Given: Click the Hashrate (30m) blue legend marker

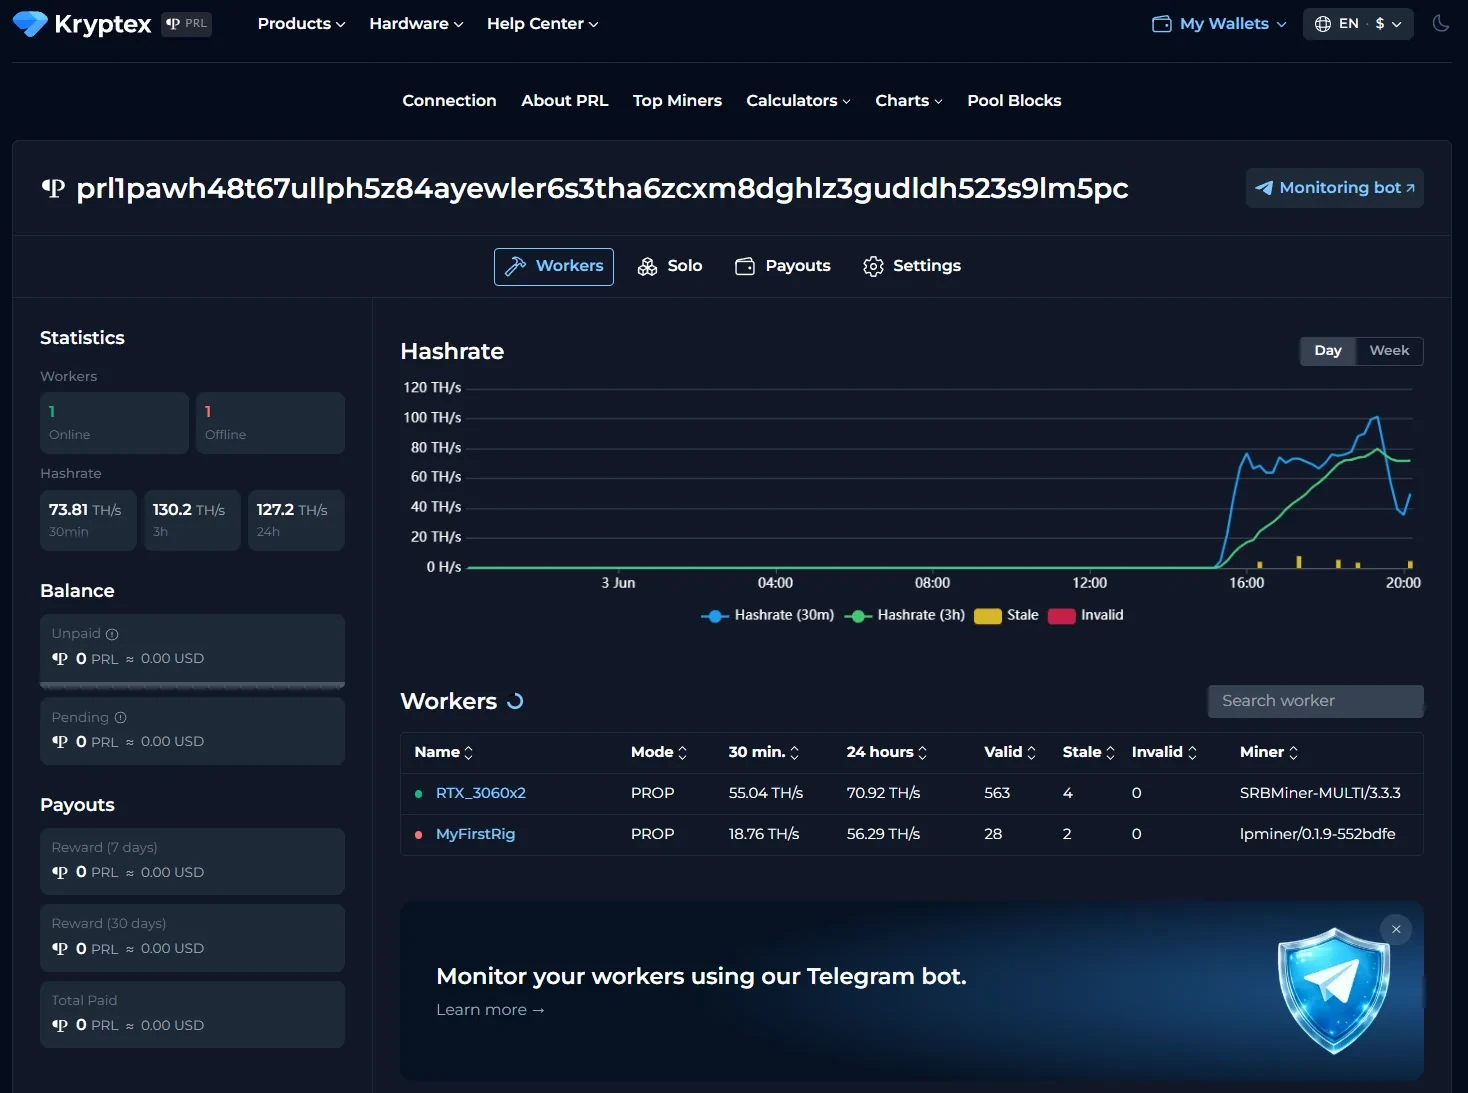Looking at the screenshot, I should (x=715, y=616).
